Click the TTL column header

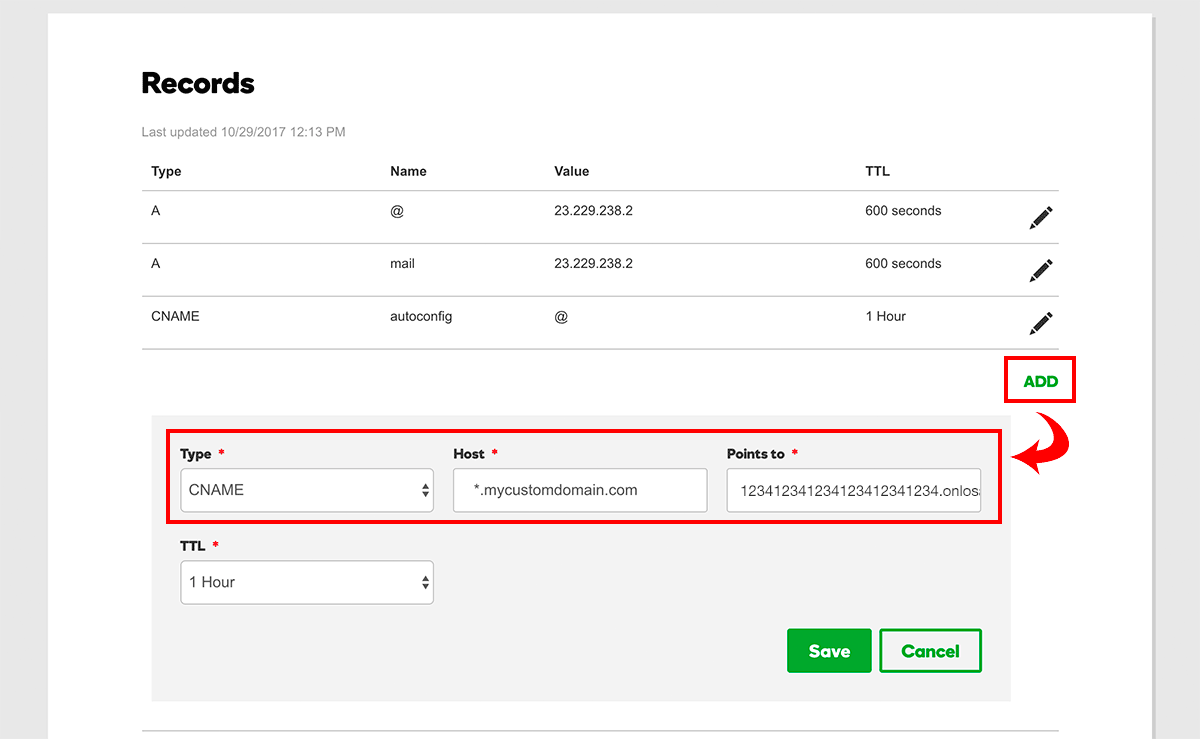[877, 171]
